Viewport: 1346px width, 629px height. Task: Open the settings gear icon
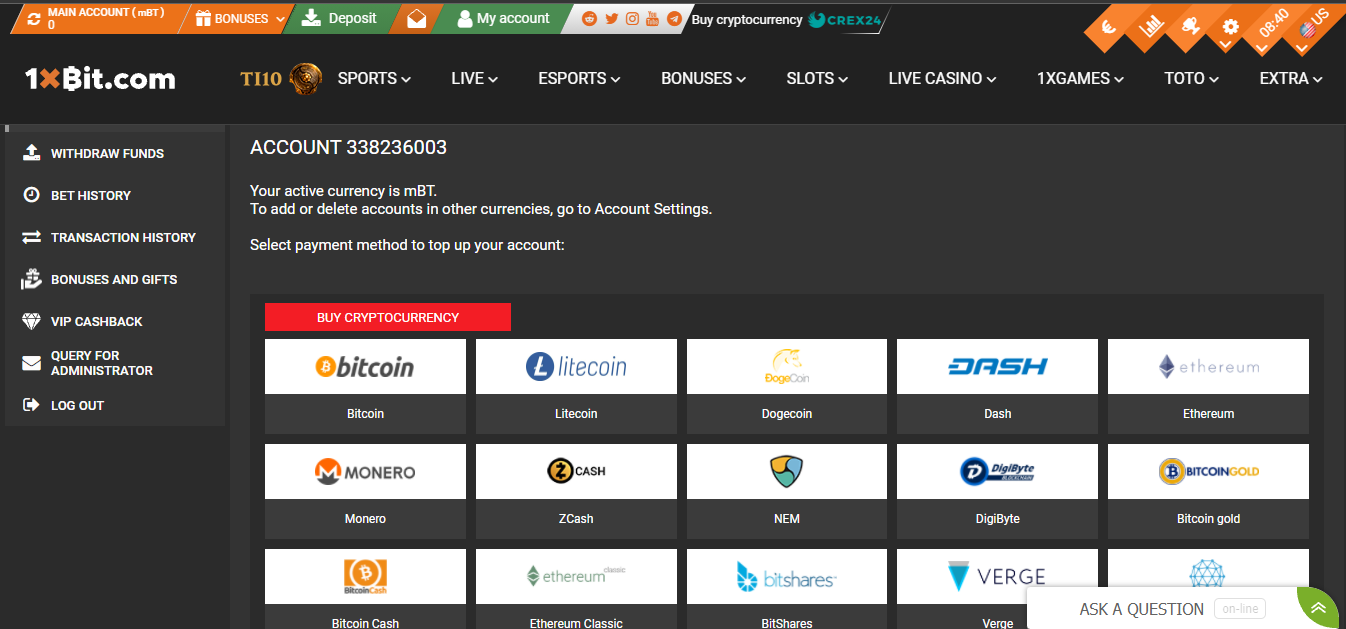pyautogui.click(x=1230, y=27)
